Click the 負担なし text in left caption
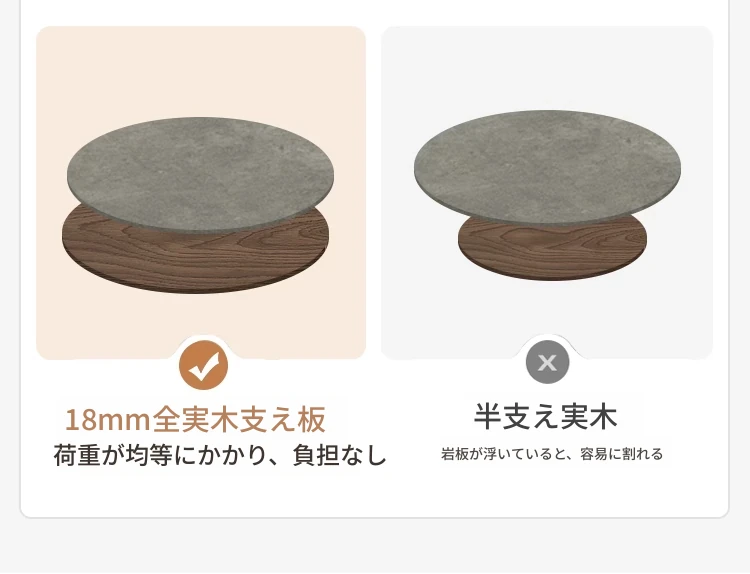The image size is (750, 574). pyautogui.click(x=339, y=455)
